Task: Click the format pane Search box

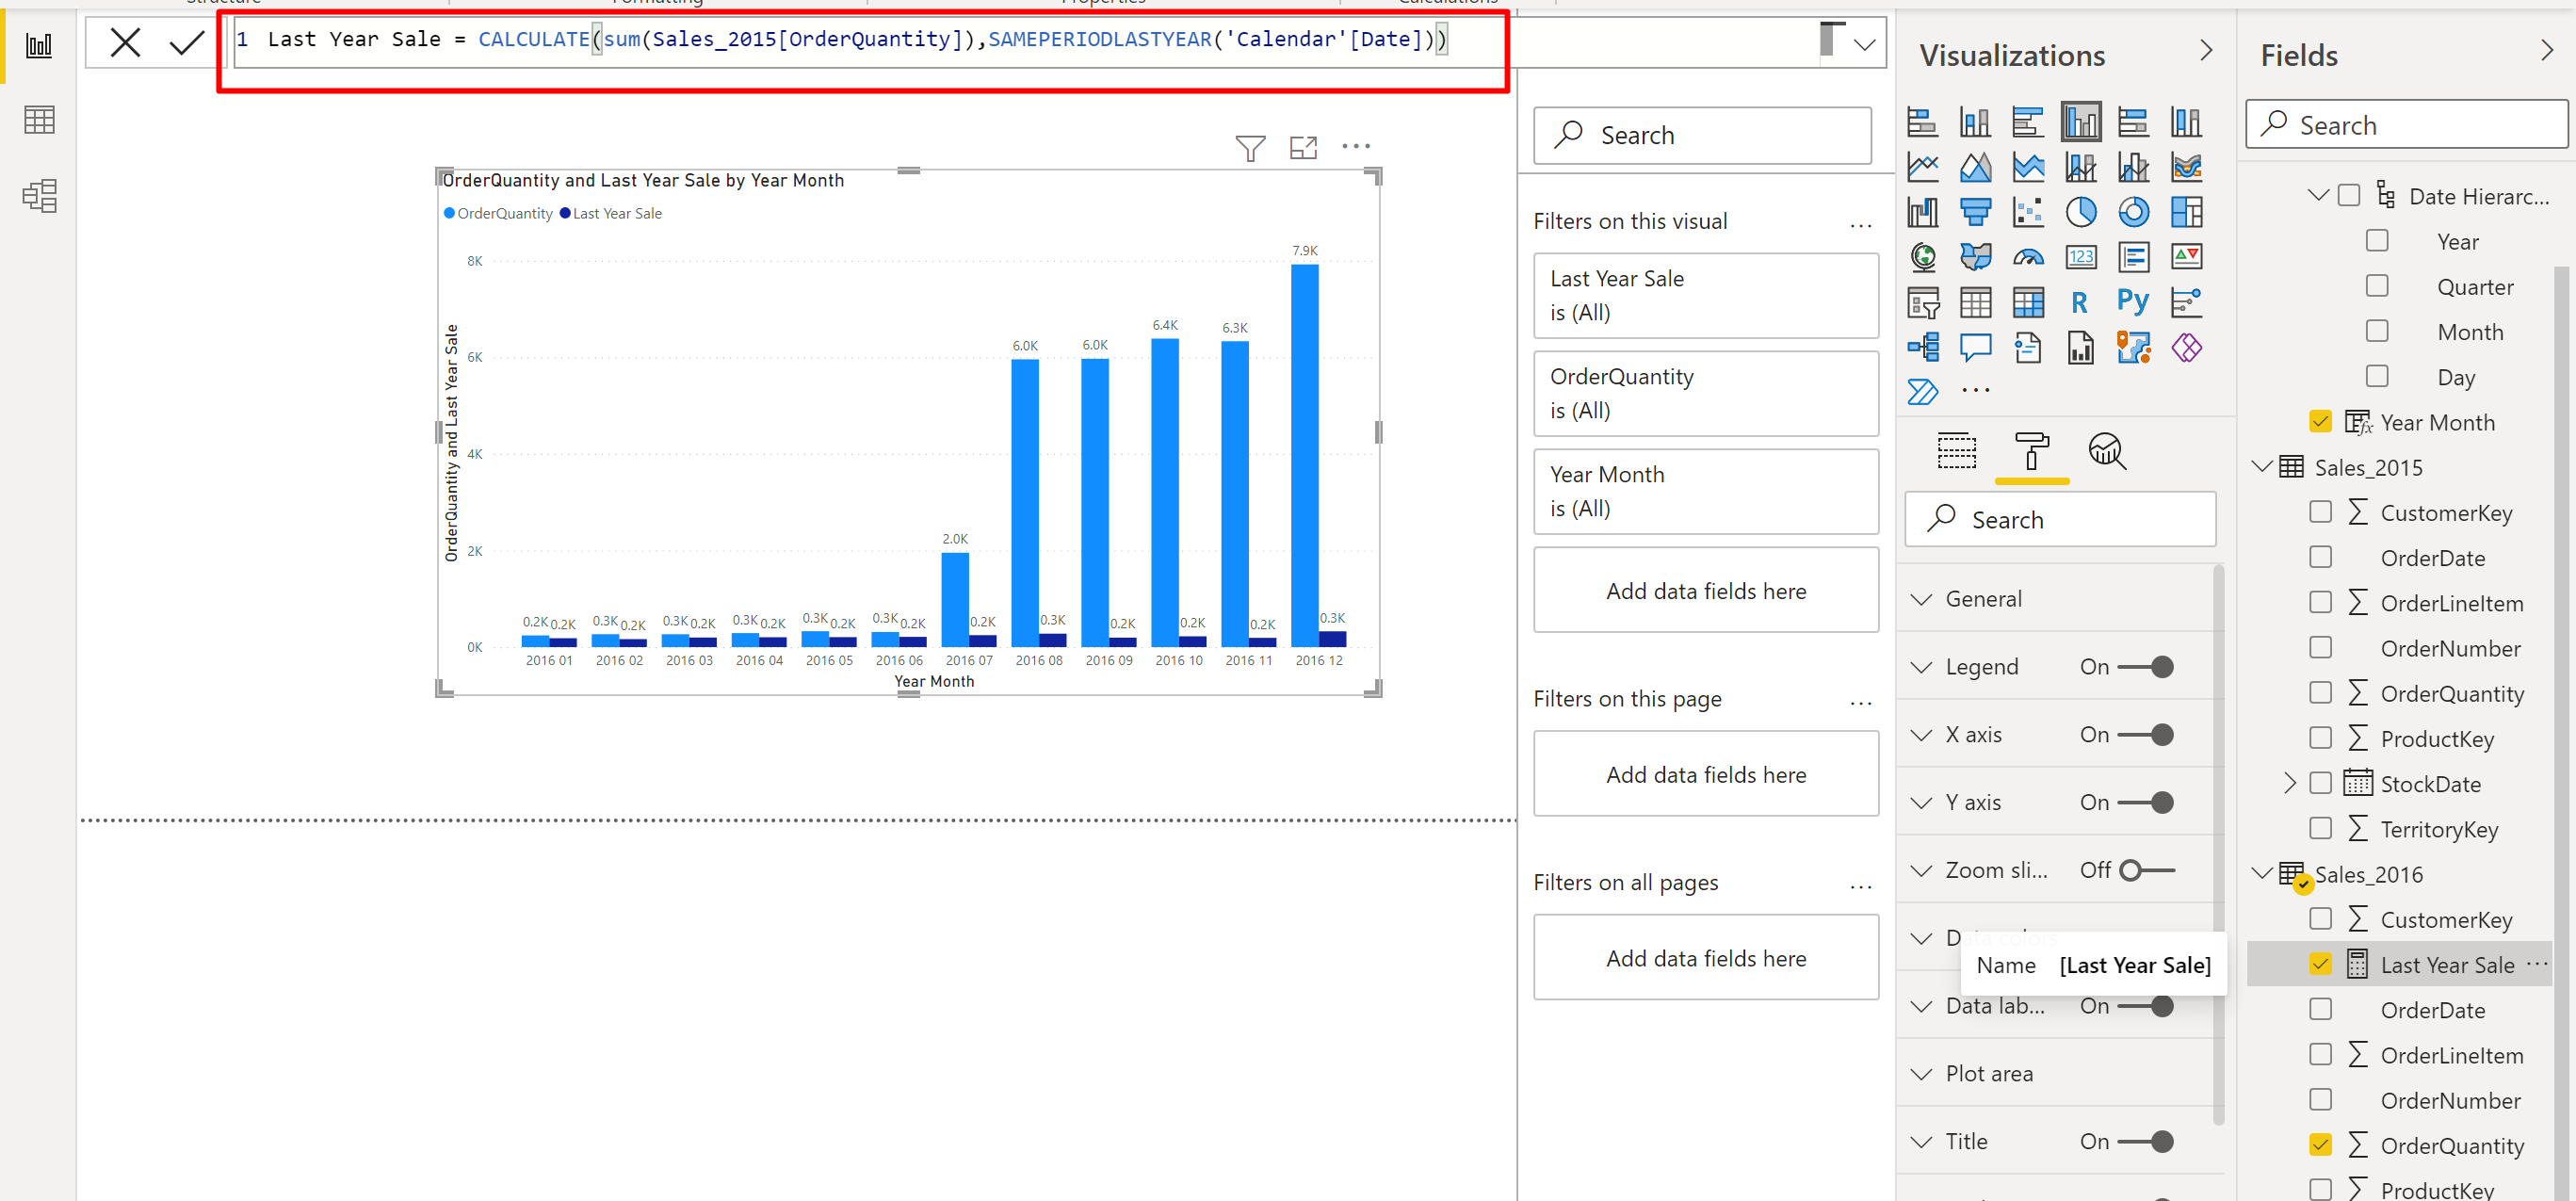Action: point(2060,520)
